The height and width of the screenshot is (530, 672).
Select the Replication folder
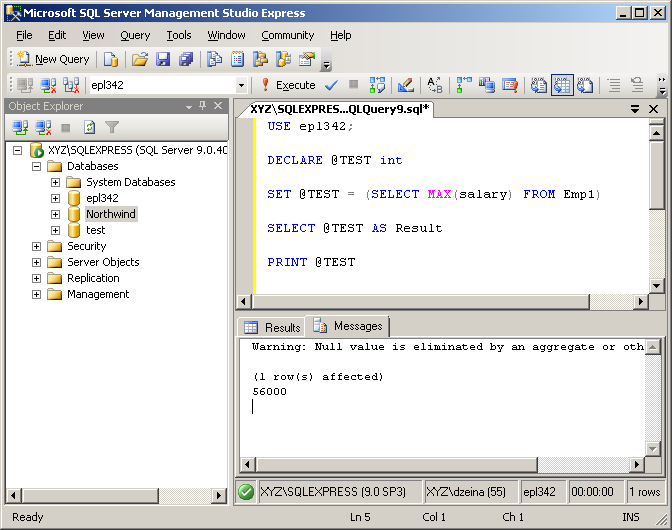coord(93,278)
